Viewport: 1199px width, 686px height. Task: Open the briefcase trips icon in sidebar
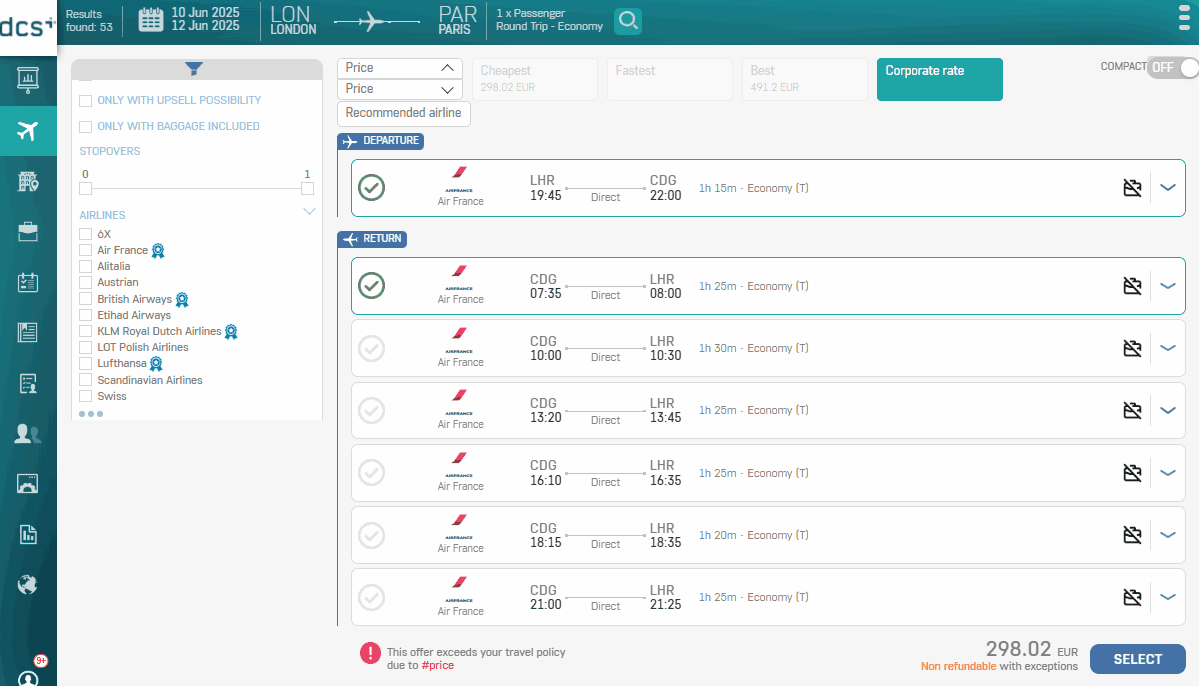coord(28,231)
